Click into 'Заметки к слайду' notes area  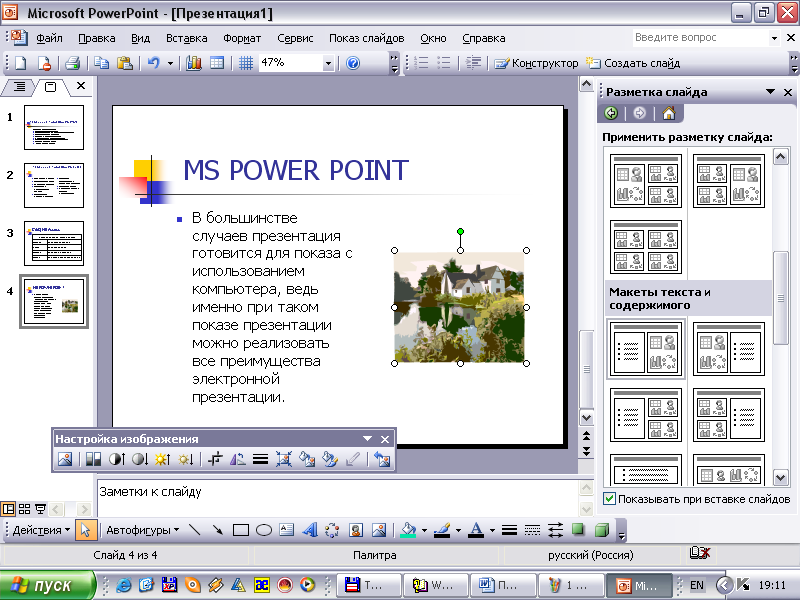pos(337,497)
